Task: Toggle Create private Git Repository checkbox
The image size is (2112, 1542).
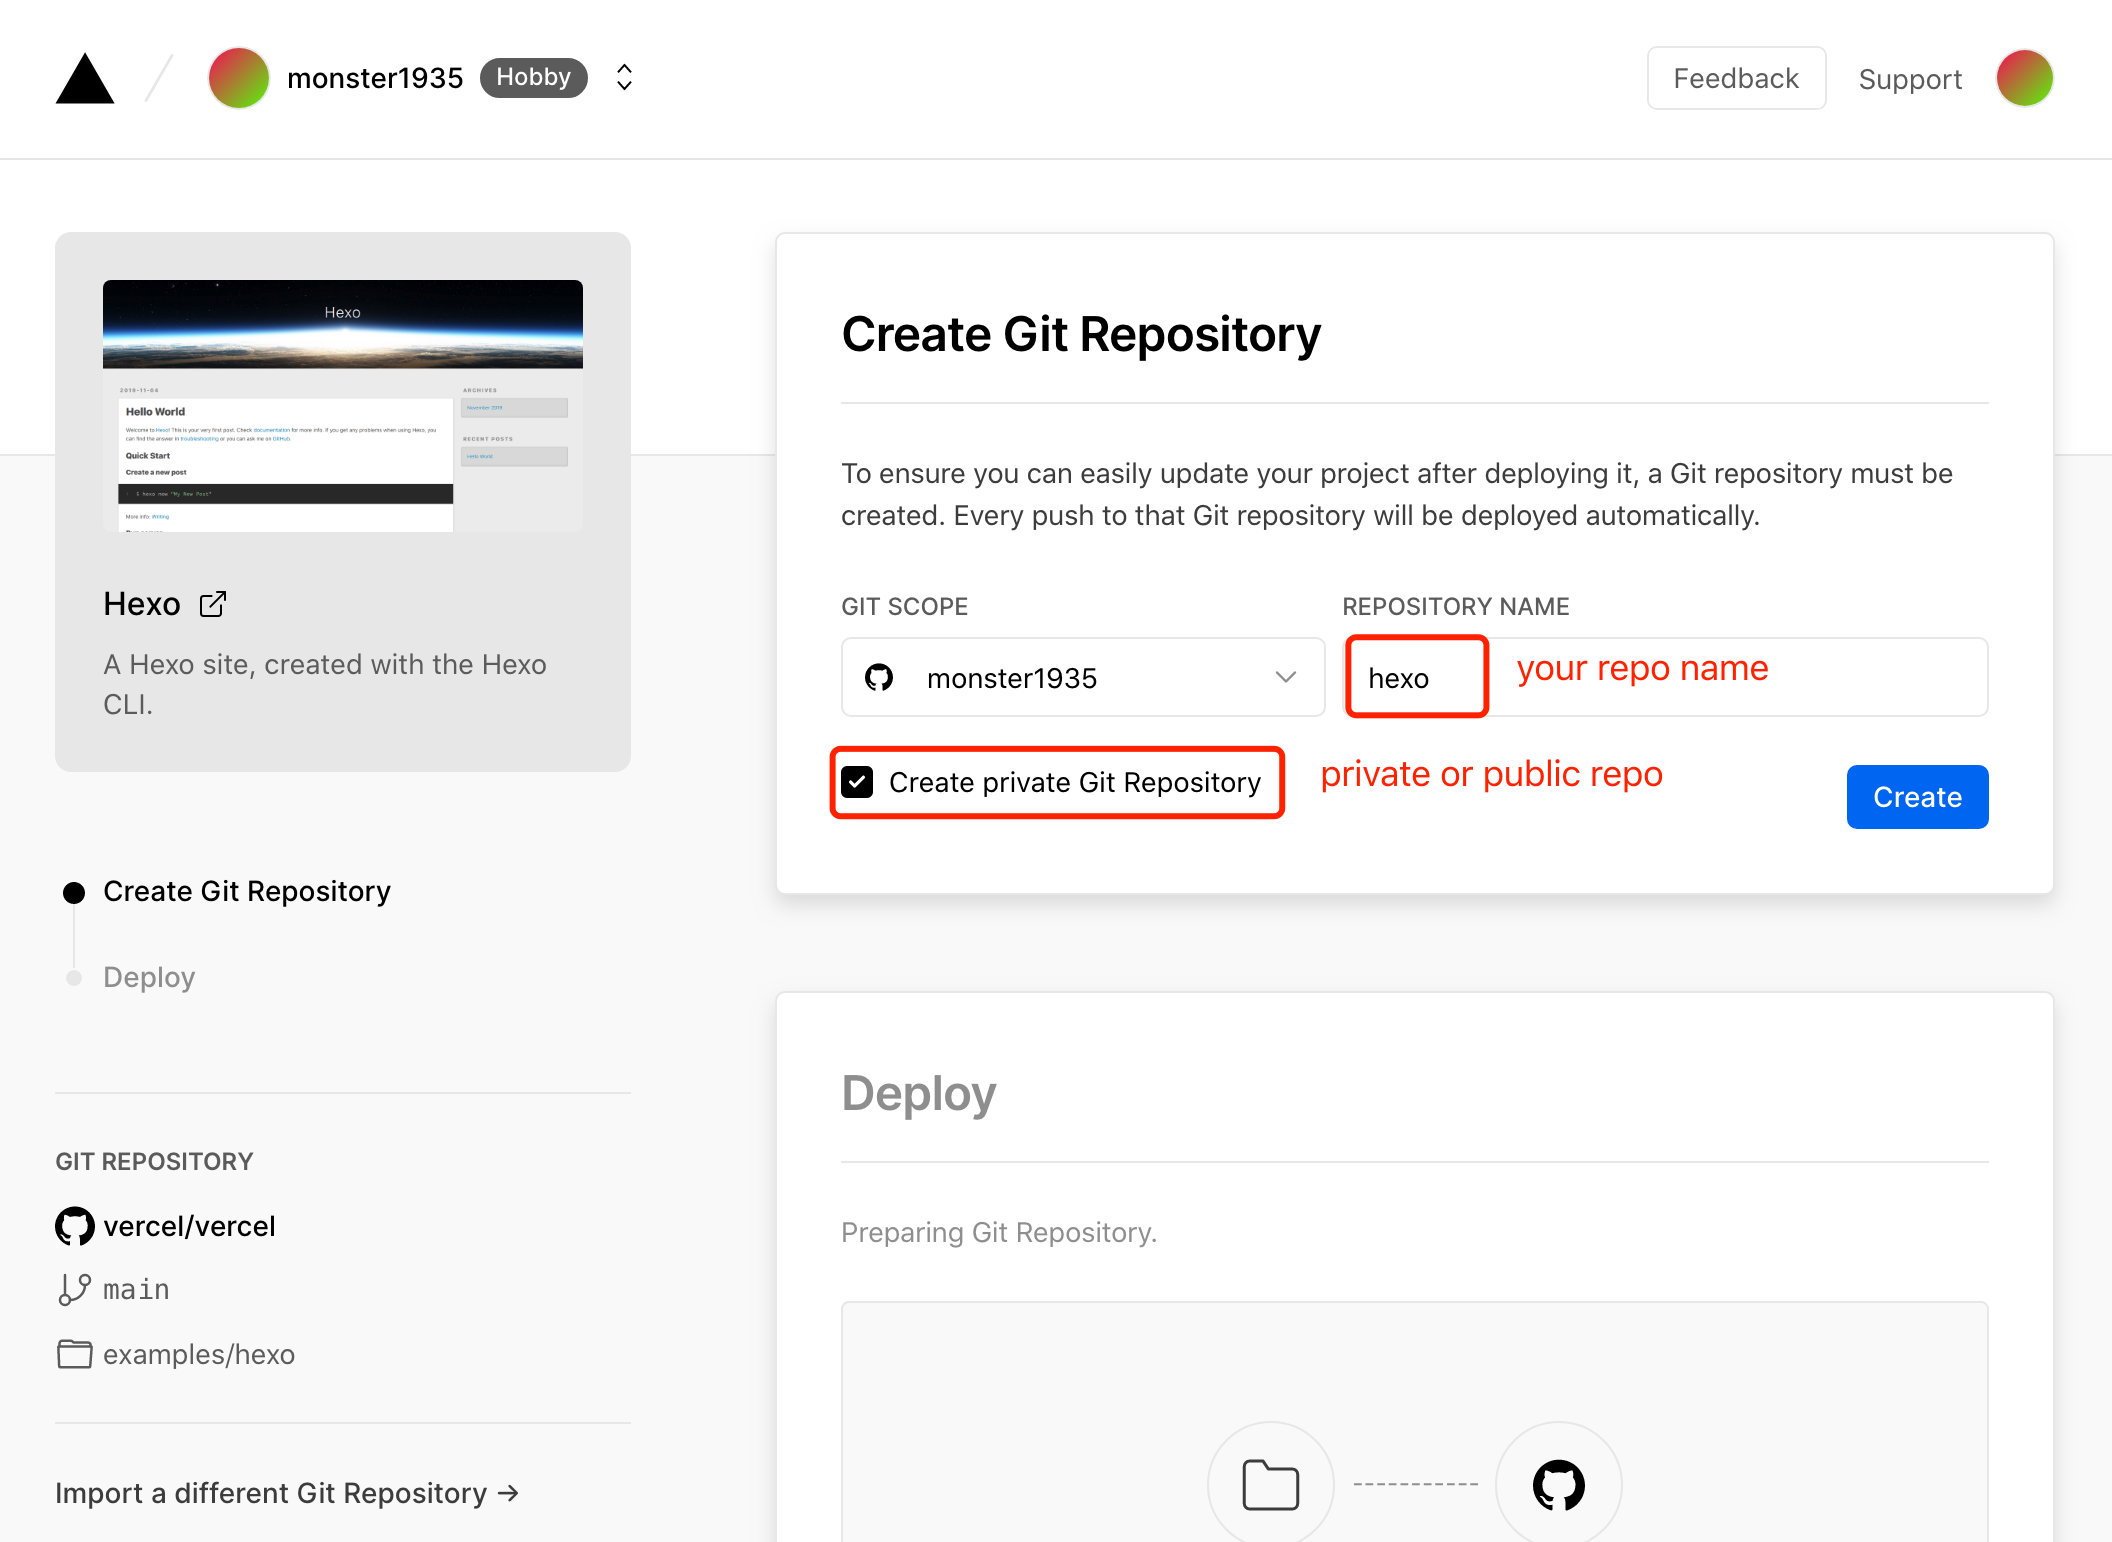Action: point(857,782)
